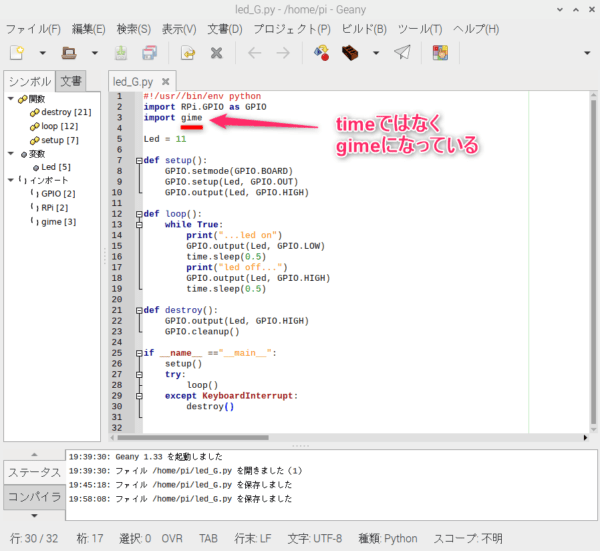This screenshot has height=551, width=600.
Task: Select setup [7] in symbol tree
Action: pyautogui.click(x=54, y=140)
